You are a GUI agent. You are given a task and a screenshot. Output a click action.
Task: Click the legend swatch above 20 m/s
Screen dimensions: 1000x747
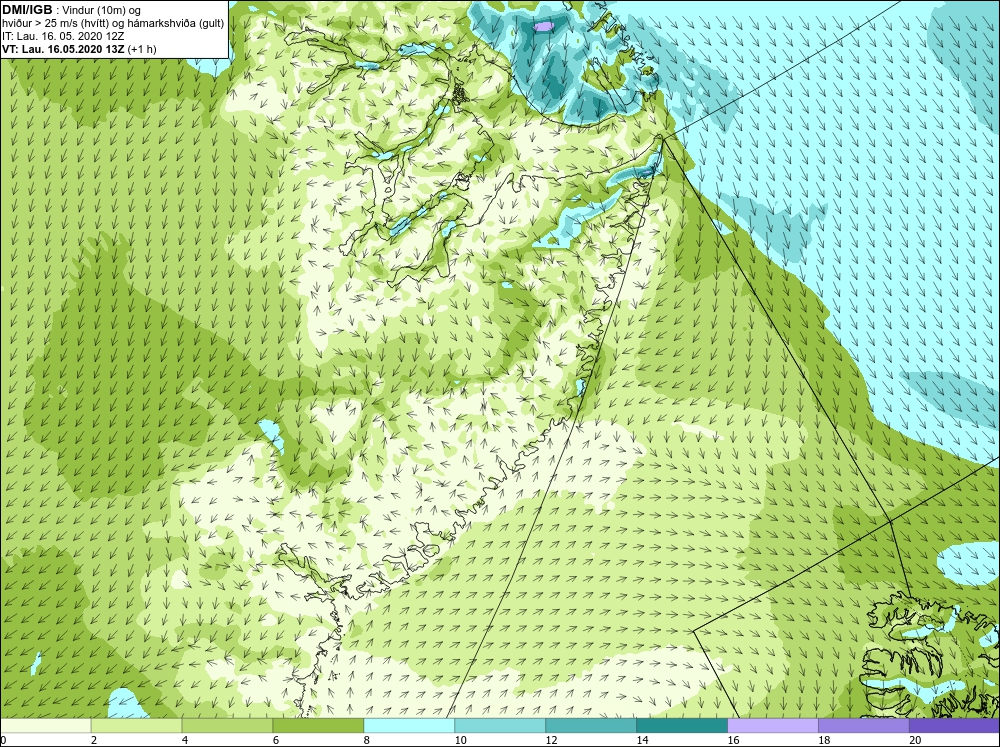point(954,726)
